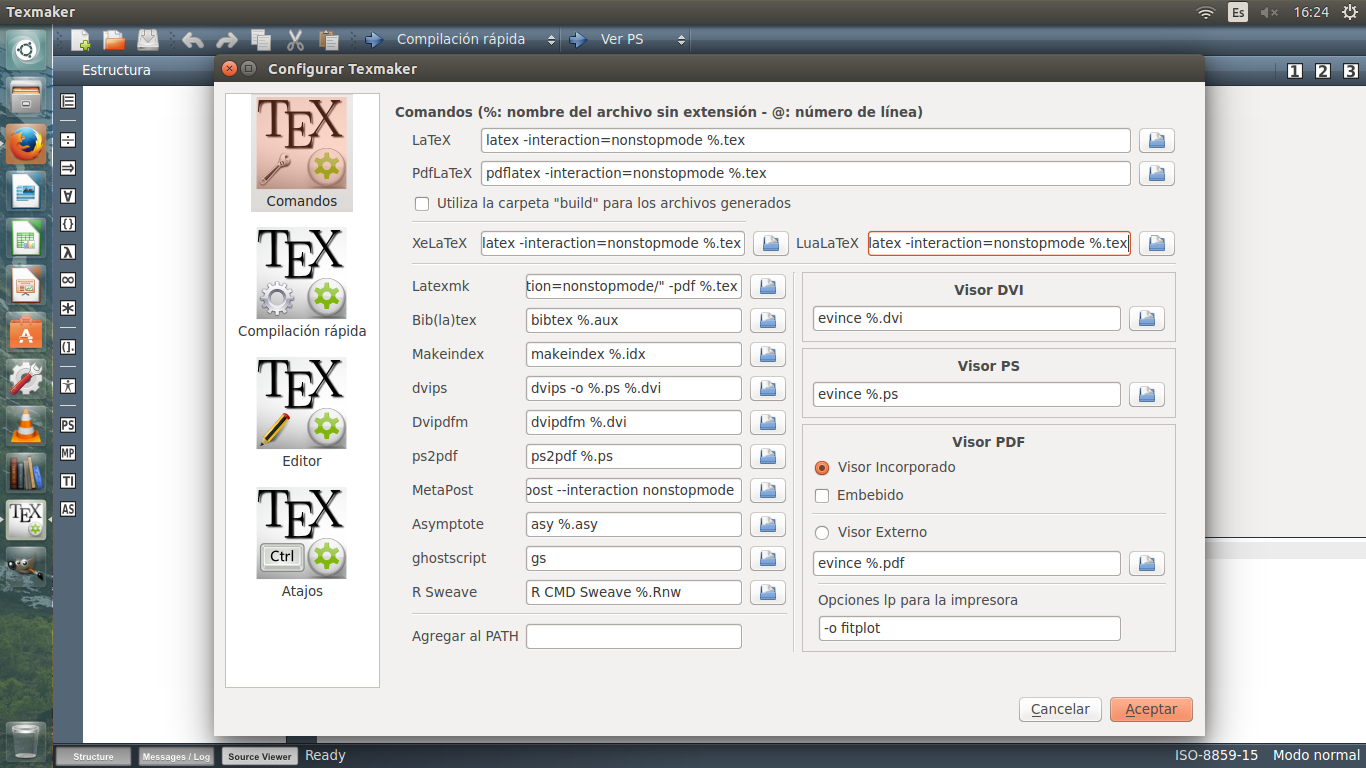
Task: Enable the build folder checkbox
Action: [421, 203]
